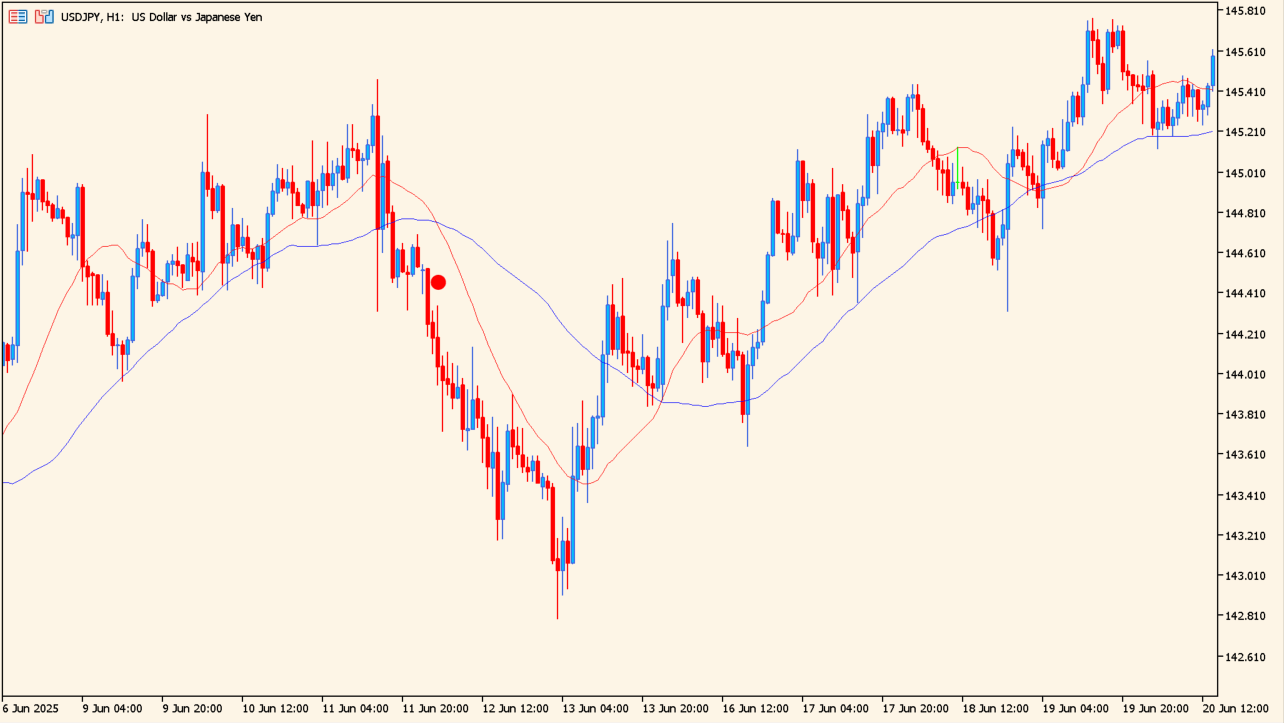Select the 19 Jun 04:00 time label
Viewport: 1284px width, 723px height.
click(x=1076, y=708)
